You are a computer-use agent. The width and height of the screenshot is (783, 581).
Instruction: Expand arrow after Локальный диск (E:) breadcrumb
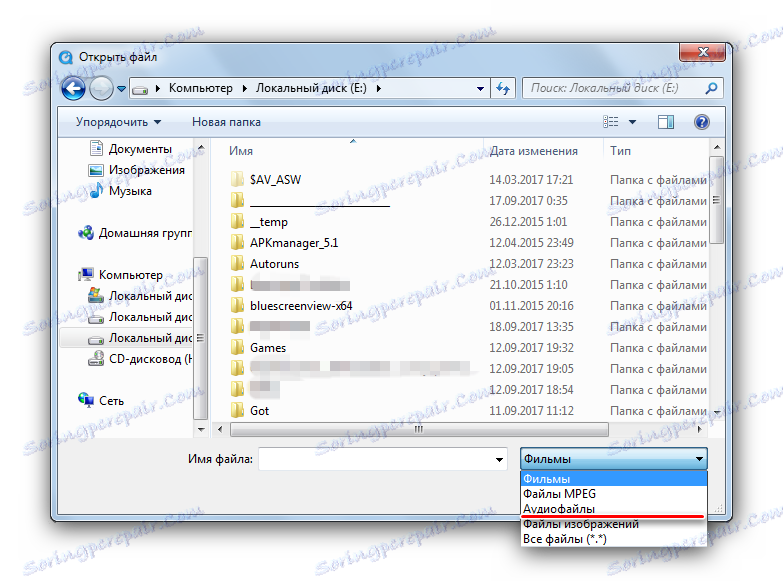tap(379, 88)
